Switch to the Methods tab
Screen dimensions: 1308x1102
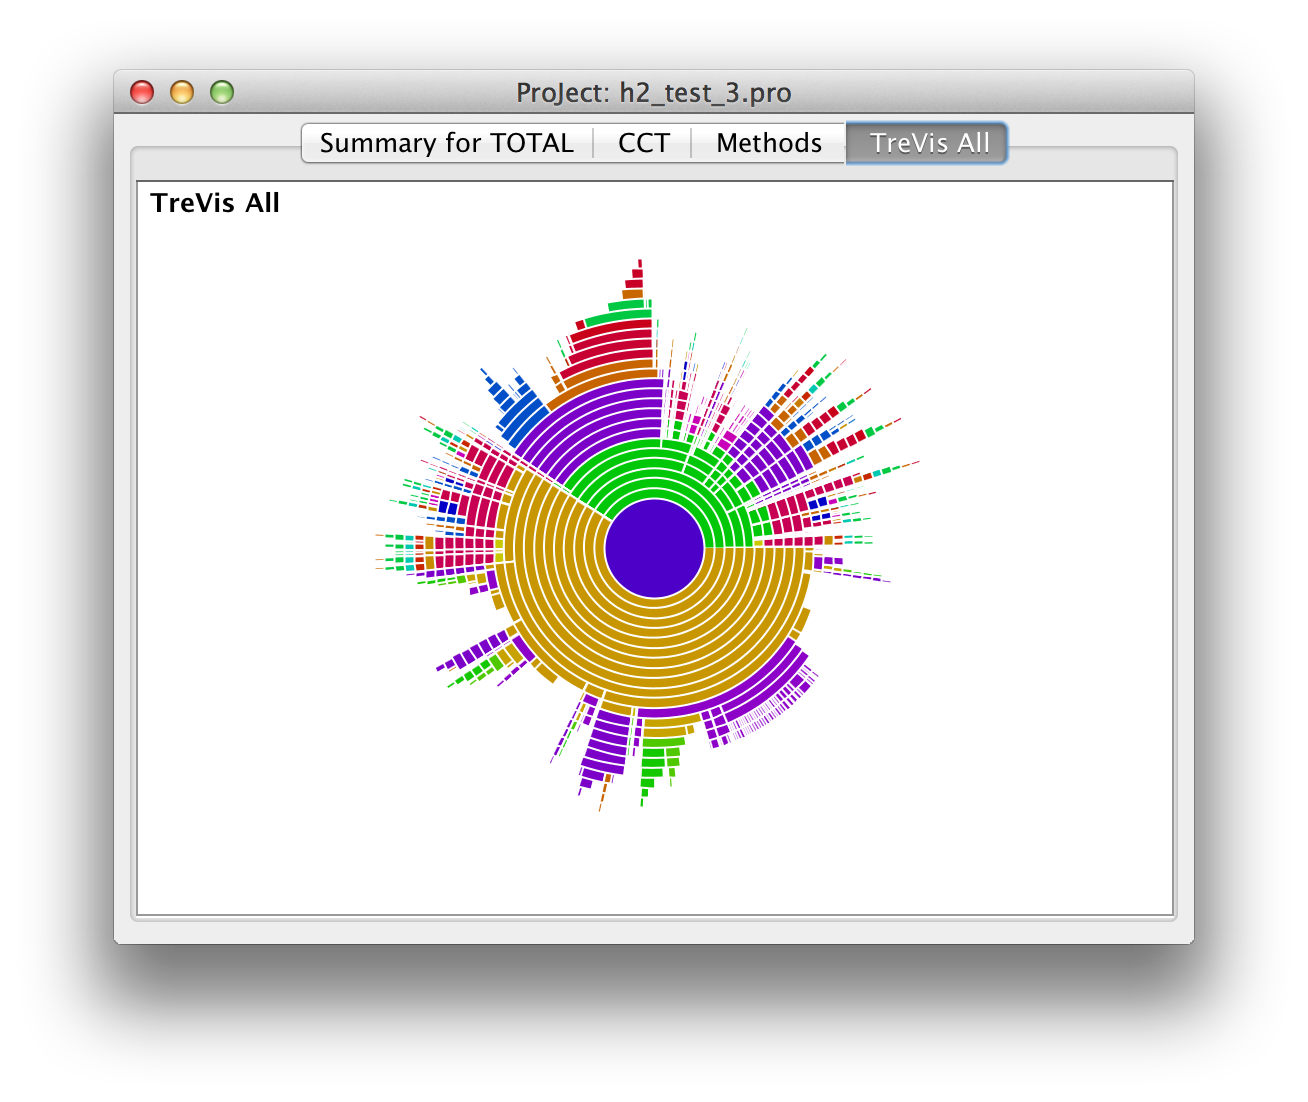[769, 143]
